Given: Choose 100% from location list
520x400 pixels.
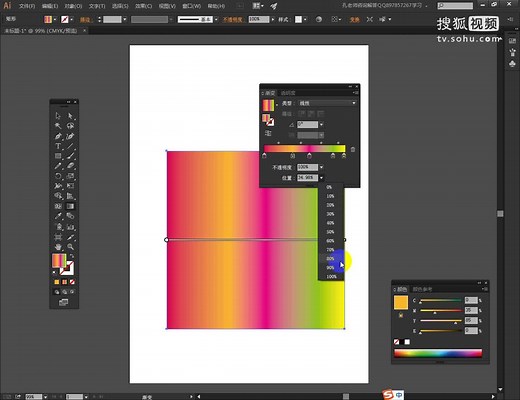Looking at the screenshot, I should (331, 277).
